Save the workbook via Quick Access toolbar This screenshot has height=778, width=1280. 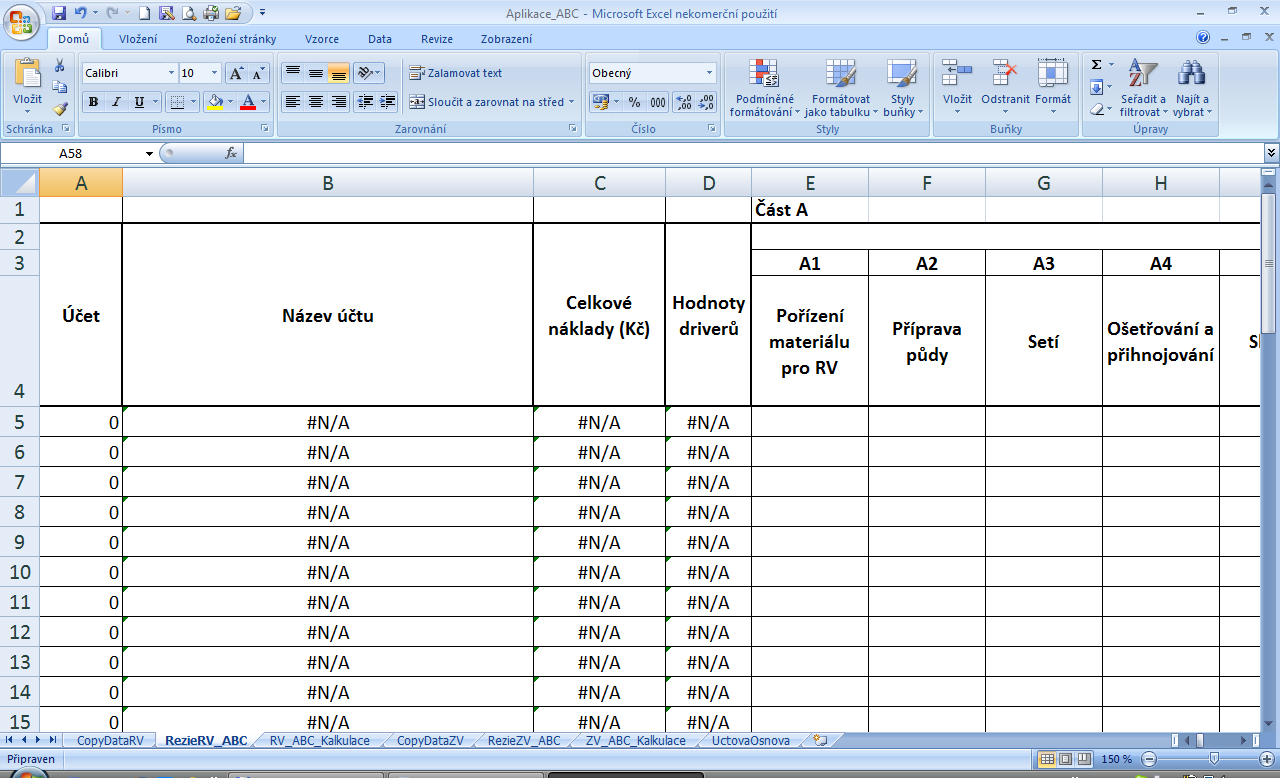point(59,14)
